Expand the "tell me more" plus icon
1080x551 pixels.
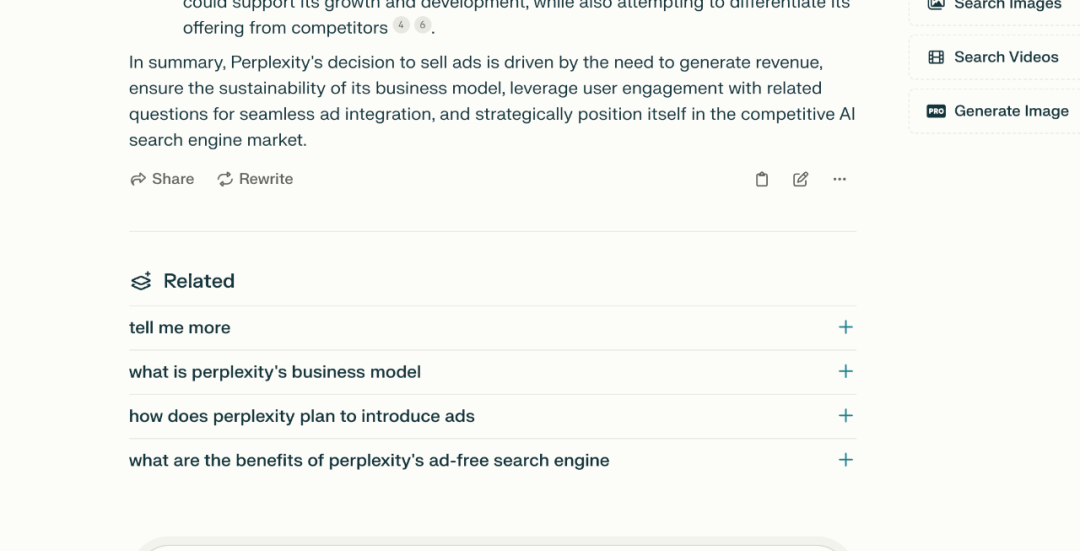click(x=846, y=327)
